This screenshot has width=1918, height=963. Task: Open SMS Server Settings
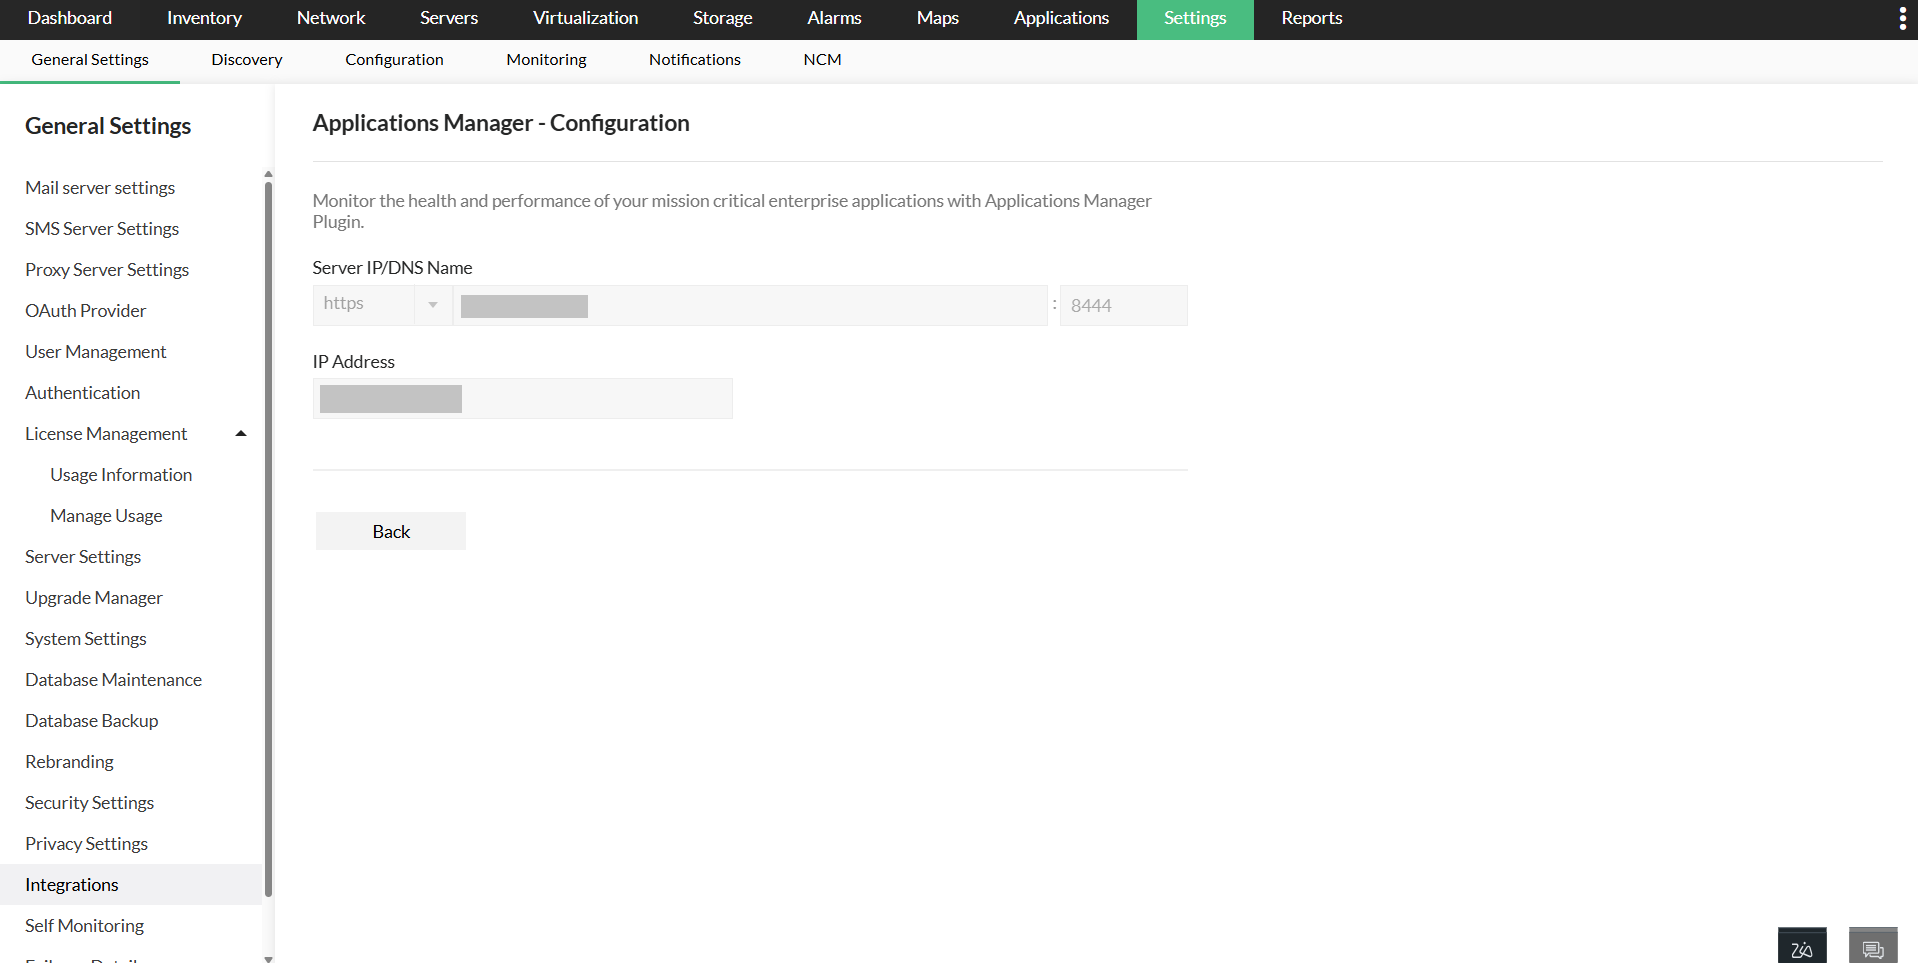coord(102,229)
